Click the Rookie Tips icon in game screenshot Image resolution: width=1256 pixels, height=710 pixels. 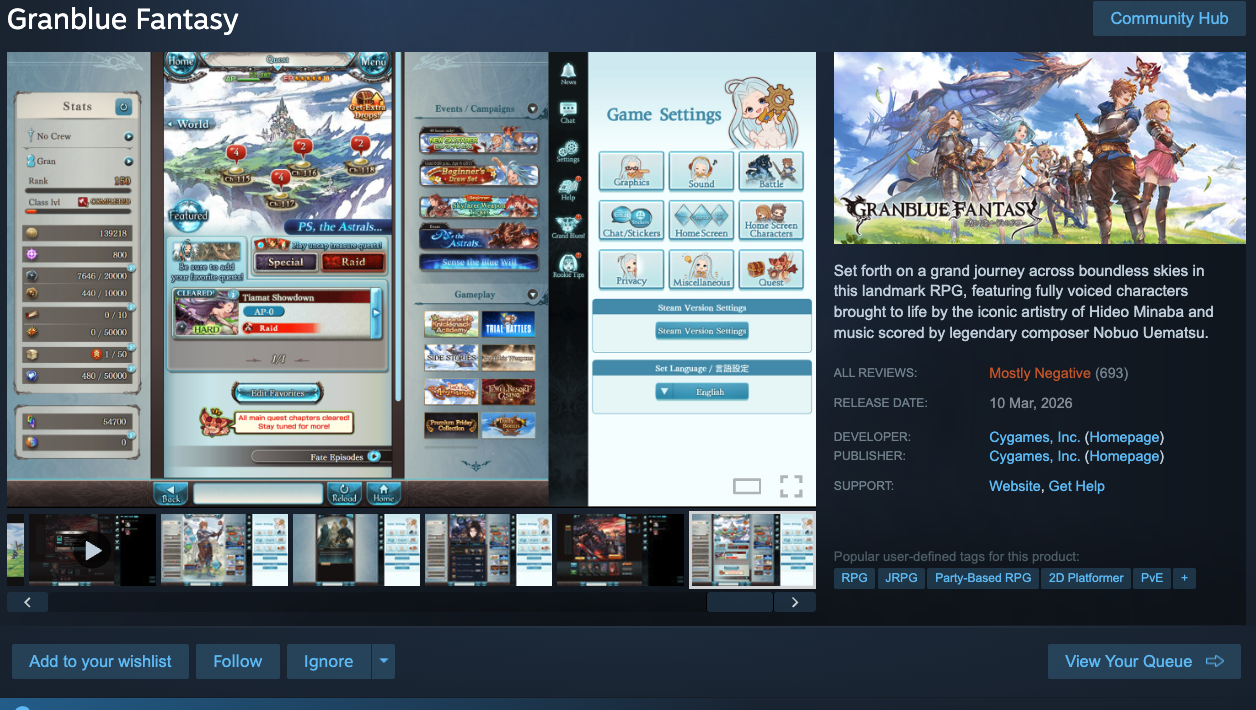(568, 267)
